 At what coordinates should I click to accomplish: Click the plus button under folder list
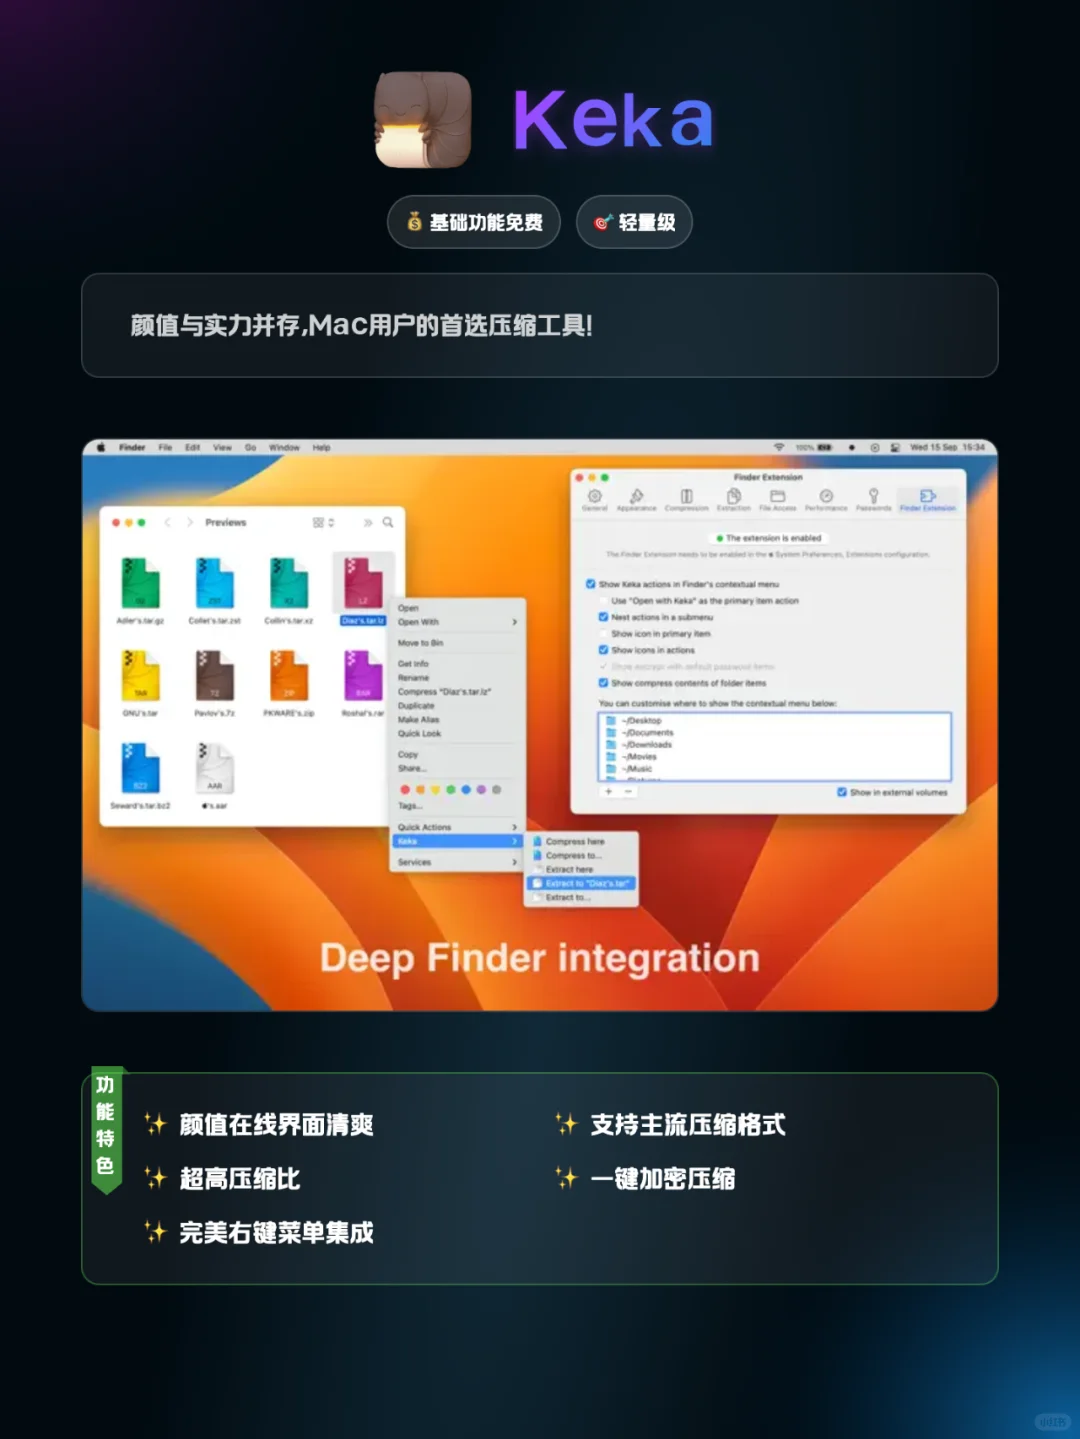(608, 791)
